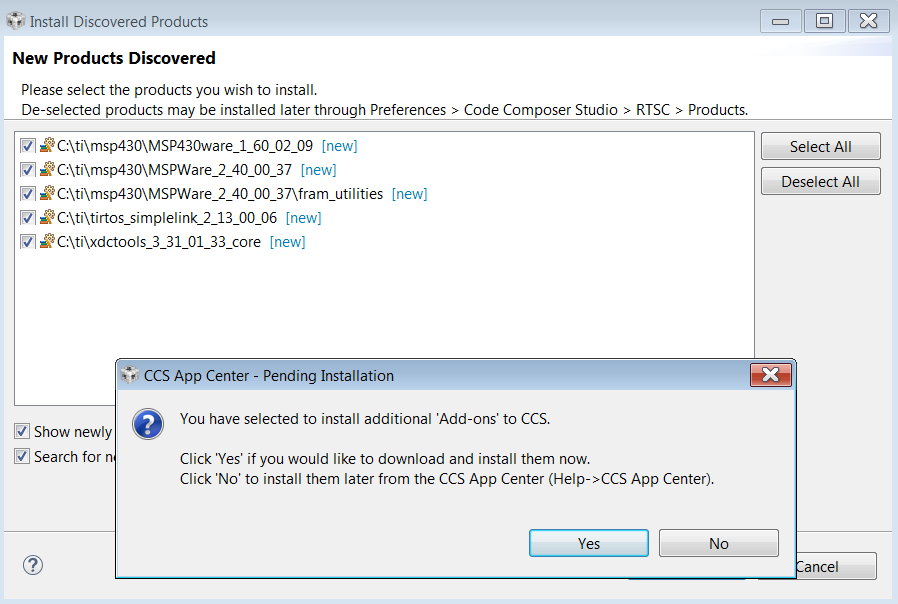Viewport: 898px width, 604px height.
Task: Uncheck tirtos_simplelink_2_13_00_06 checkbox
Action: (27, 218)
